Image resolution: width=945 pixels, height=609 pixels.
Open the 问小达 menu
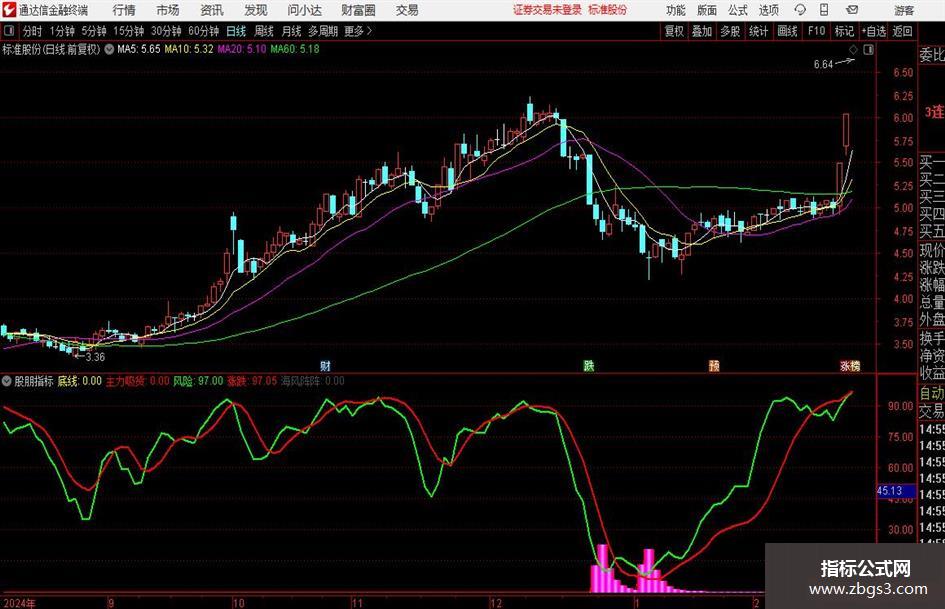[x=304, y=10]
